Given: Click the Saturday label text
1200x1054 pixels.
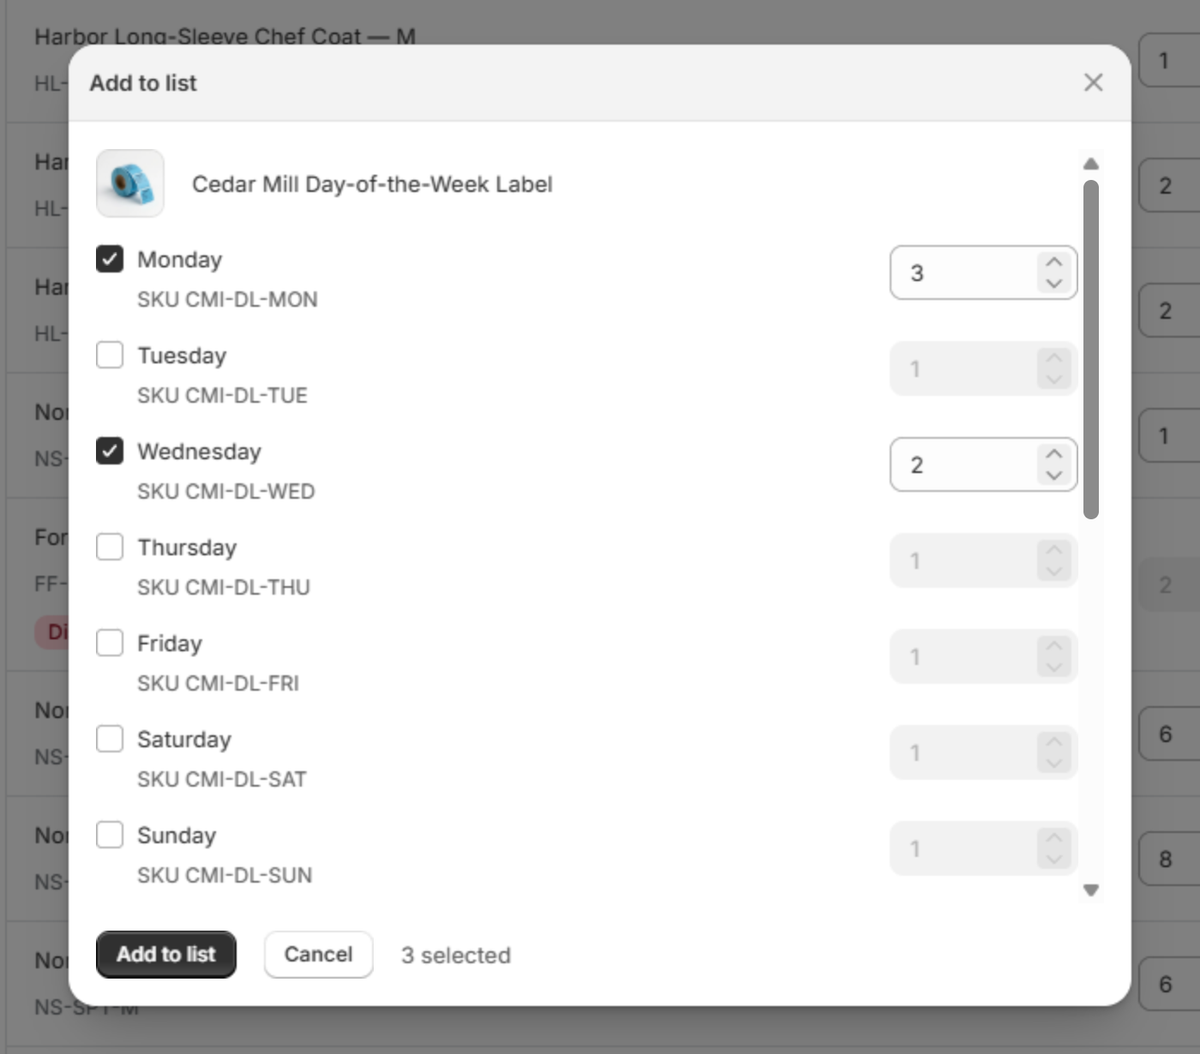Looking at the screenshot, I should click(184, 740).
